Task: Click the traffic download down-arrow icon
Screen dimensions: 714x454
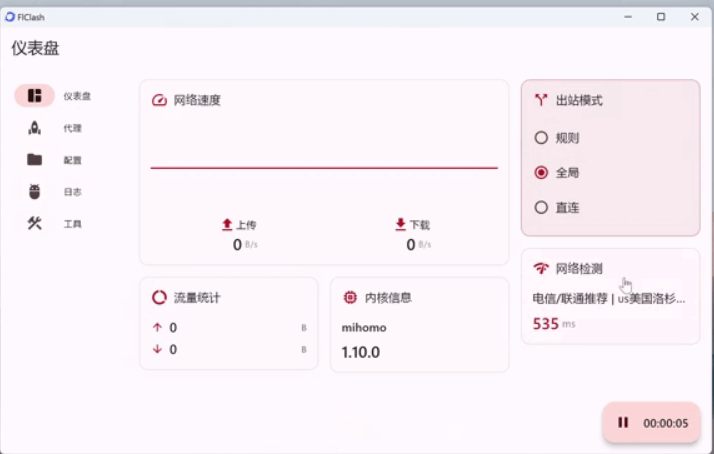Action: coord(157,349)
